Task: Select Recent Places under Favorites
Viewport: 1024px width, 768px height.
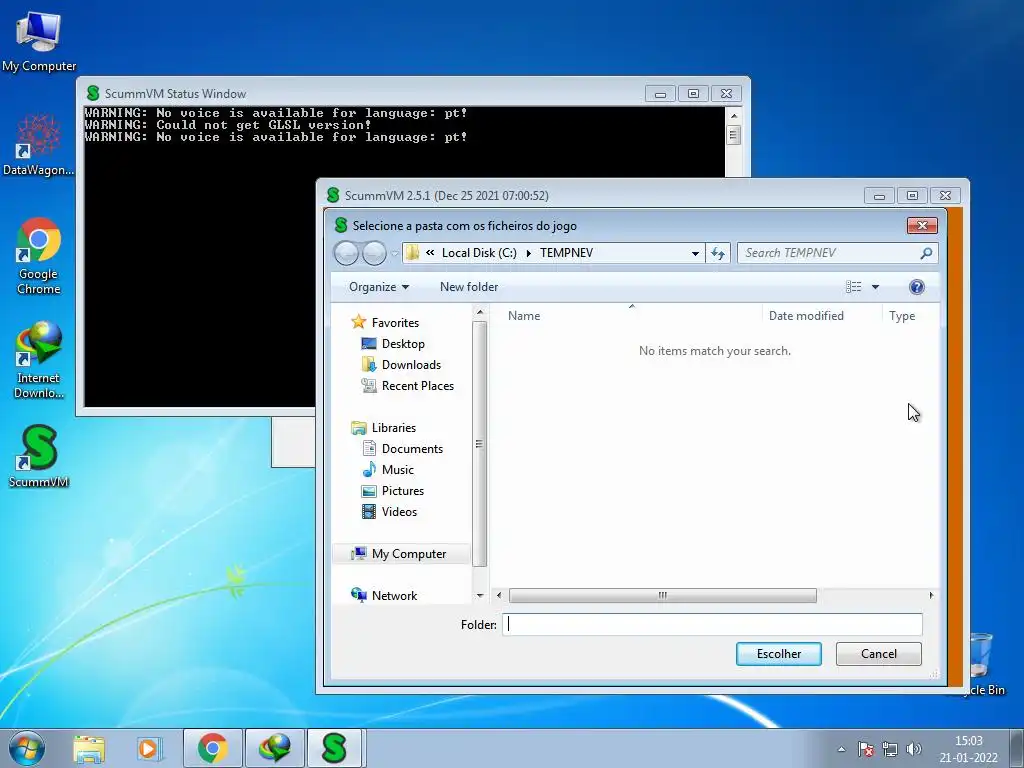Action: tap(417, 385)
